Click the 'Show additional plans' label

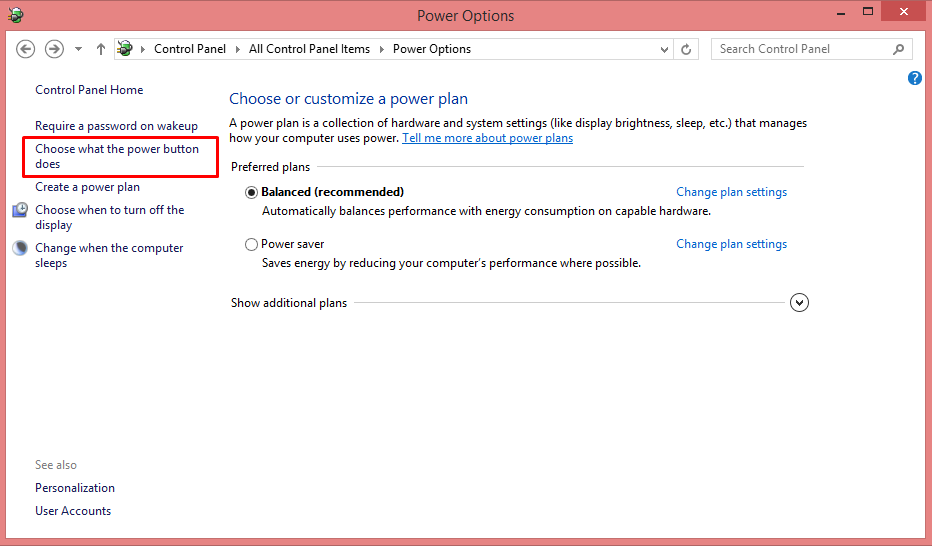tap(289, 303)
